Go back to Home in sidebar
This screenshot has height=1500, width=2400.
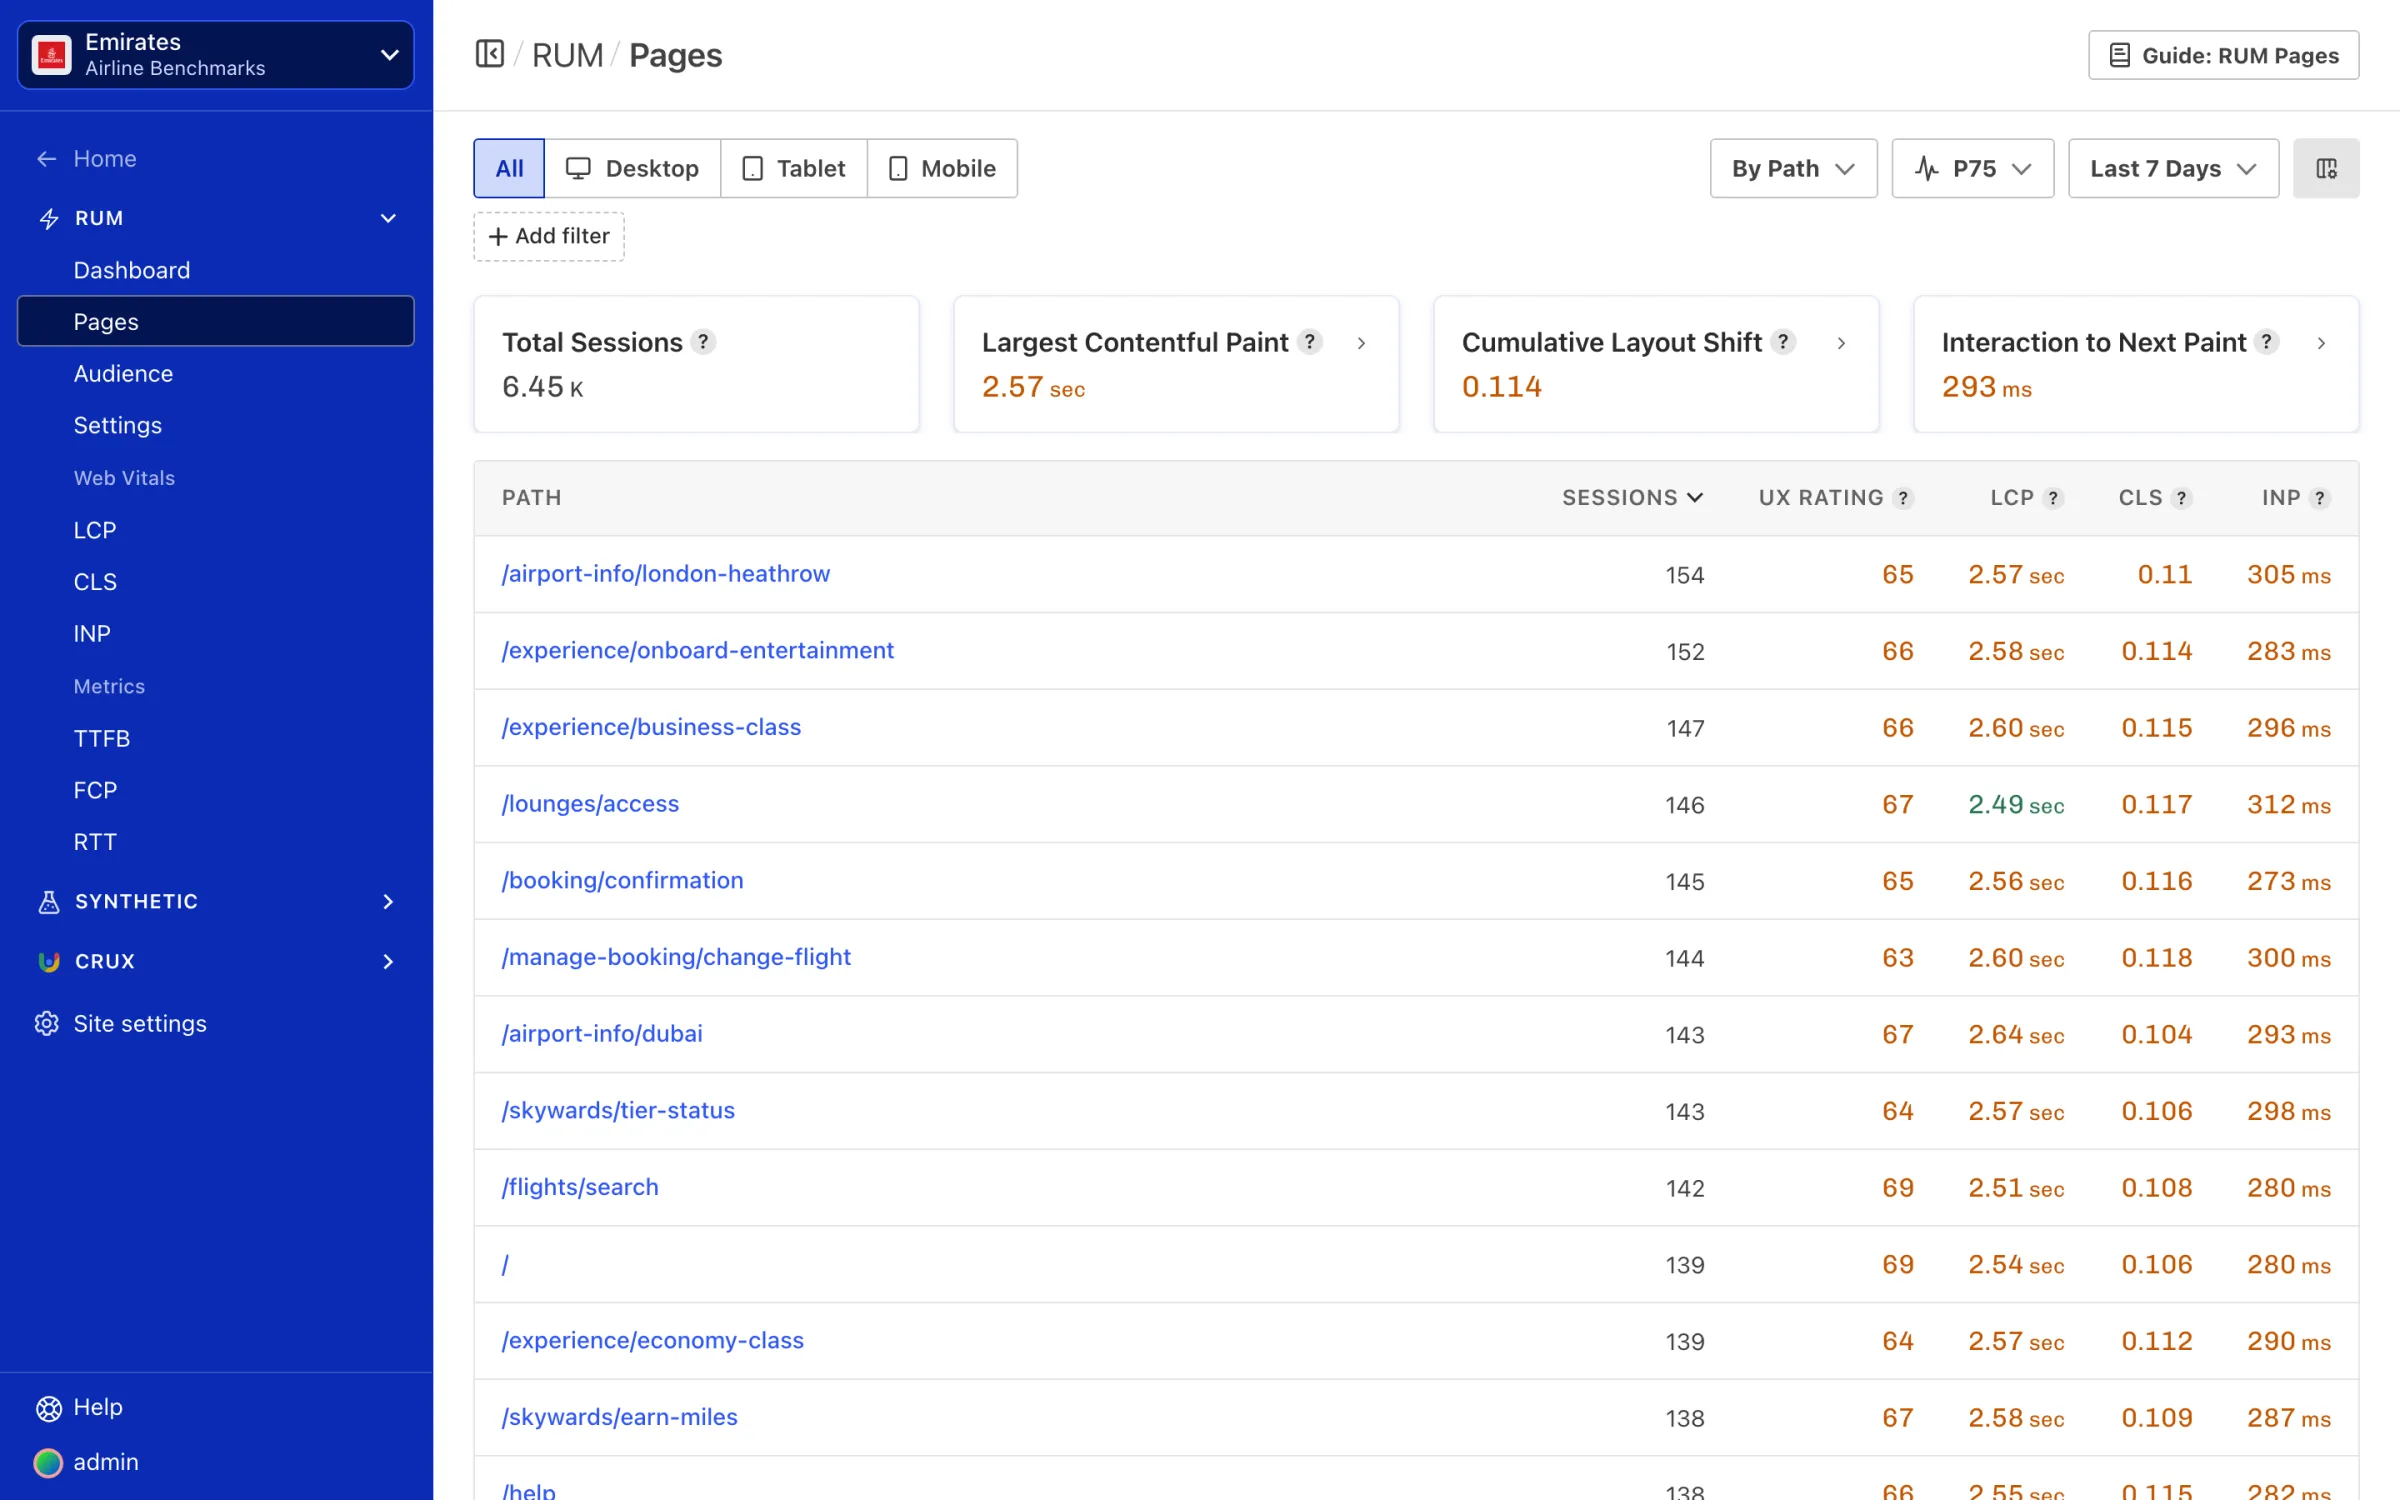pos(87,158)
